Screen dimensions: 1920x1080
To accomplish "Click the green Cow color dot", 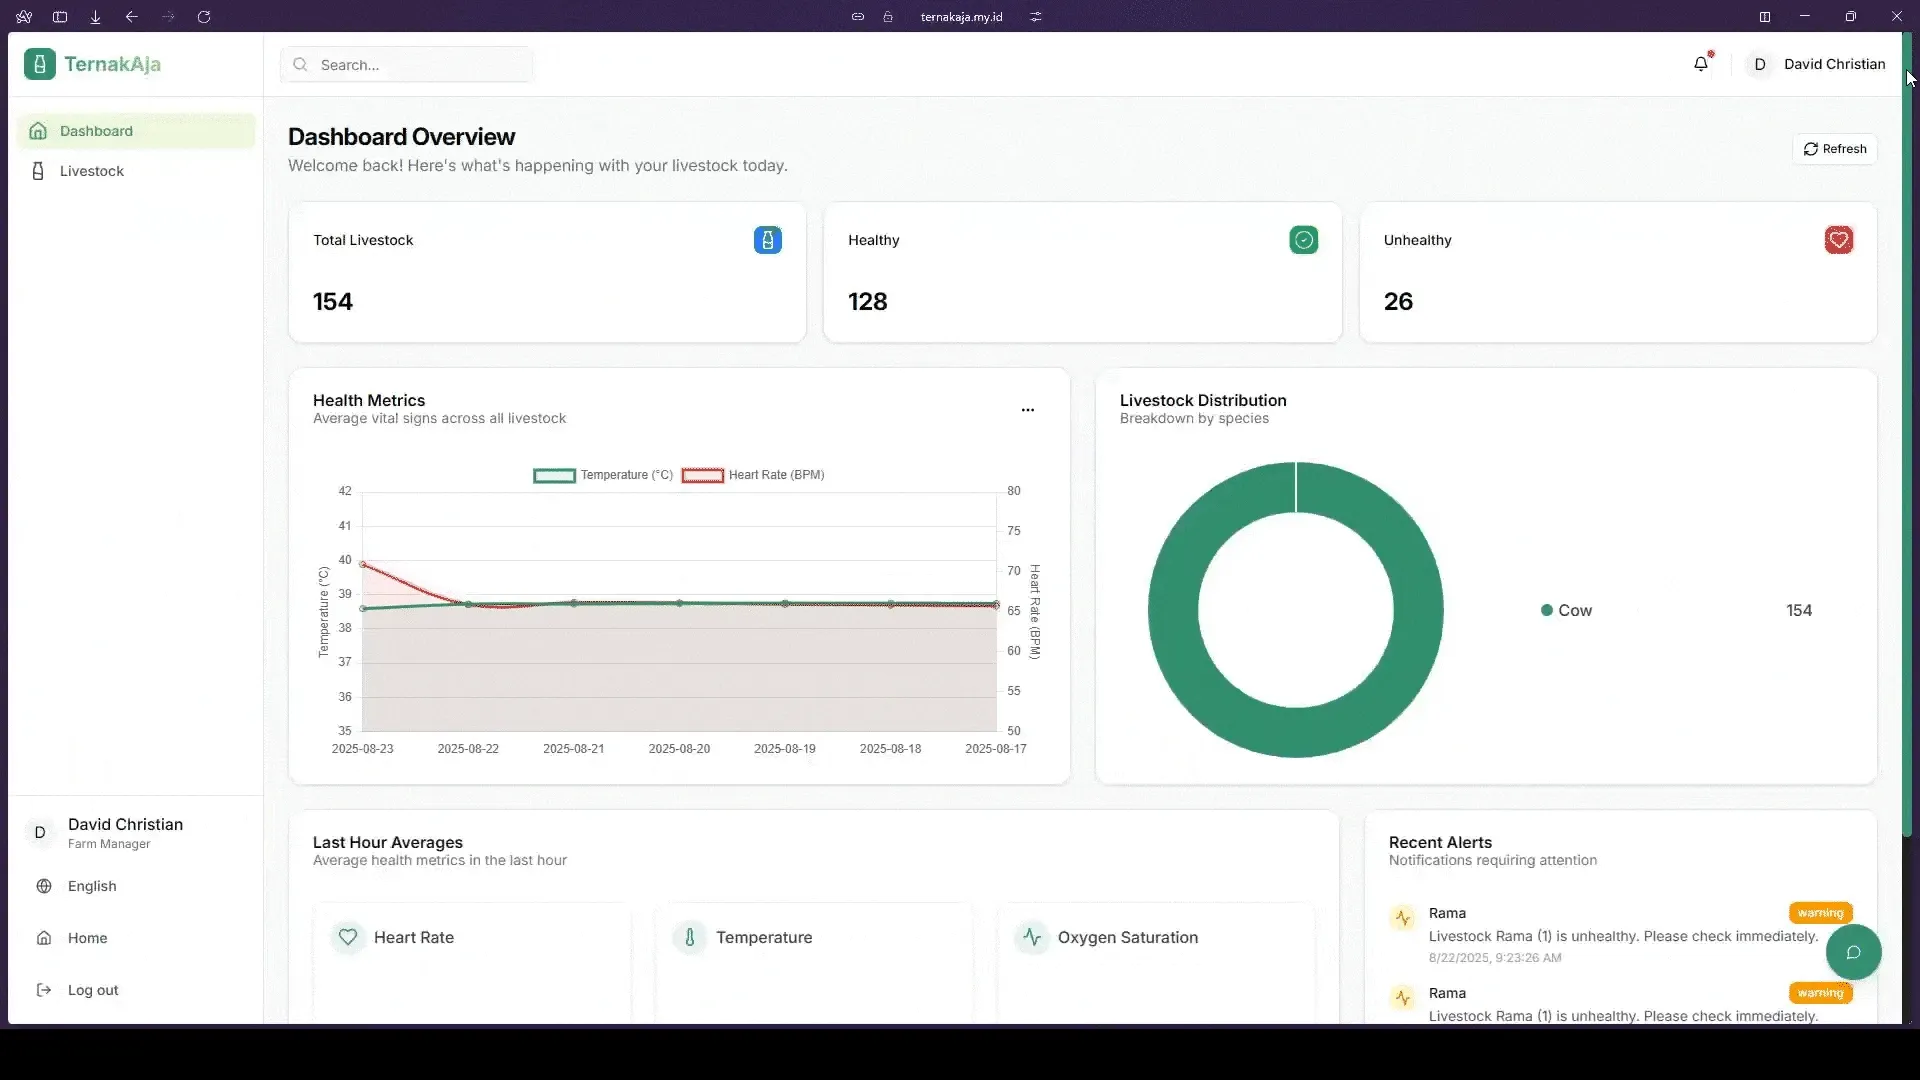I will point(1547,610).
